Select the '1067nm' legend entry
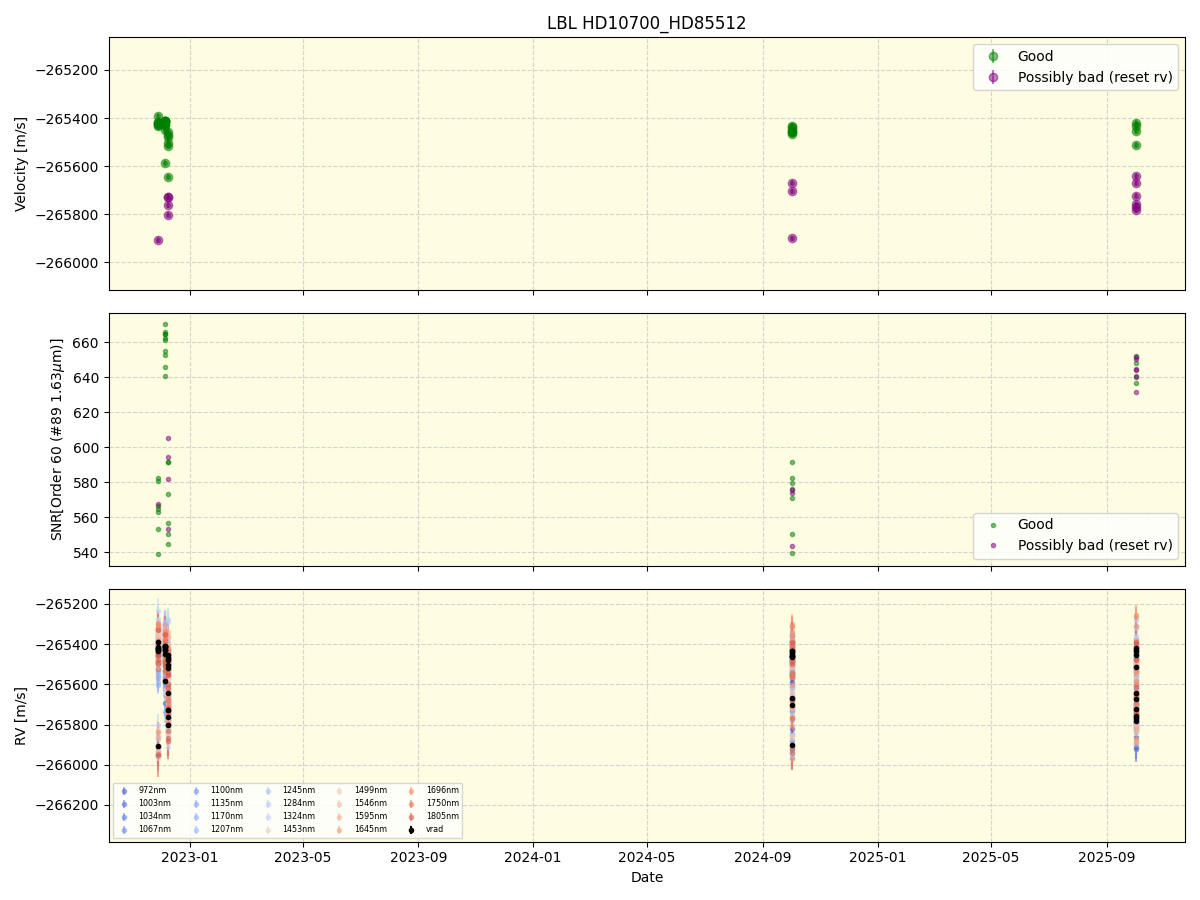The width and height of the screenshot is (1200, 900). (154, 829)
